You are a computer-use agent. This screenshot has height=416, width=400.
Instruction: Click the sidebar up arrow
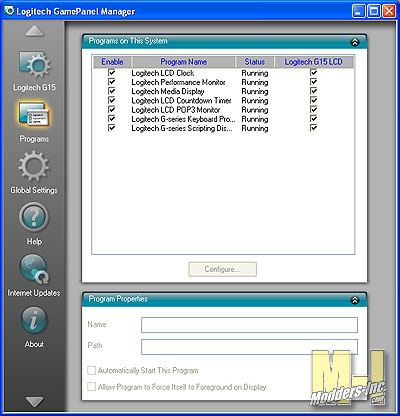click(x=35, y=31)
